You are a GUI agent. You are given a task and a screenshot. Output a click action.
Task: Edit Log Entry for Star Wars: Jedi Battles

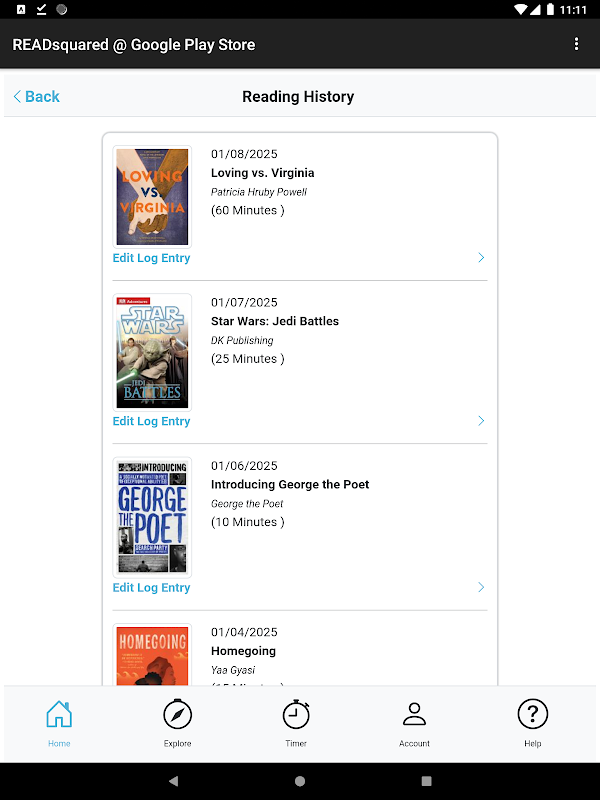pos(151,421)
